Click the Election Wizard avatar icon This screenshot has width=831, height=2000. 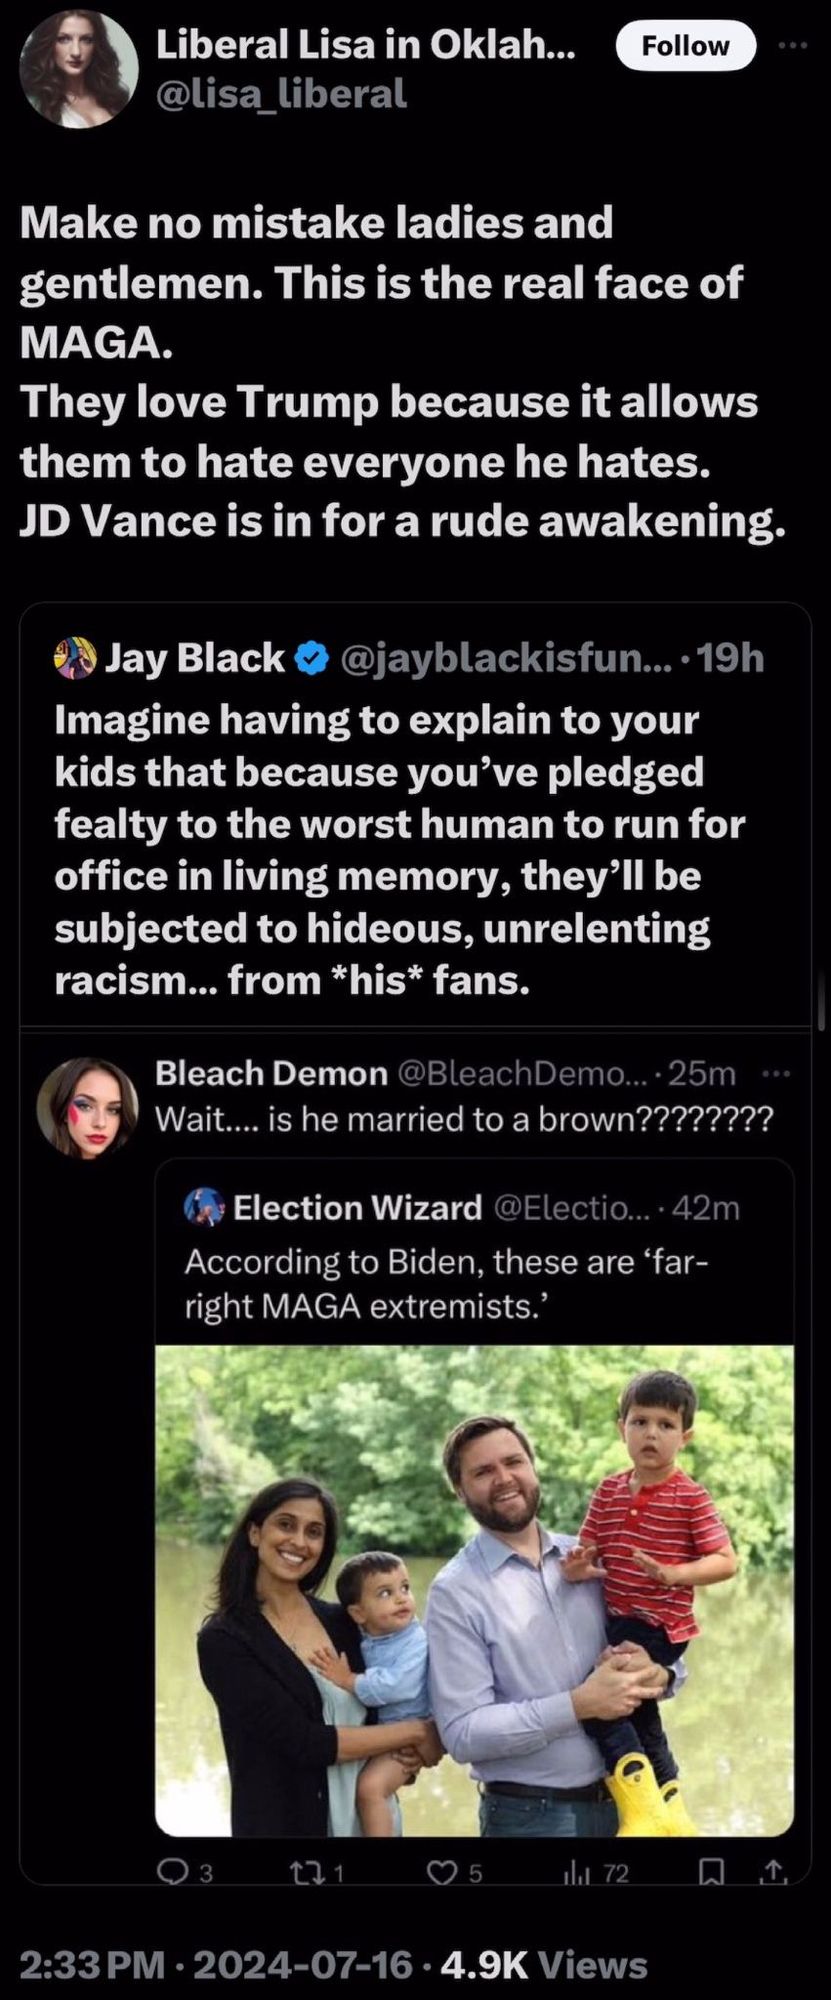(204, 1208)
